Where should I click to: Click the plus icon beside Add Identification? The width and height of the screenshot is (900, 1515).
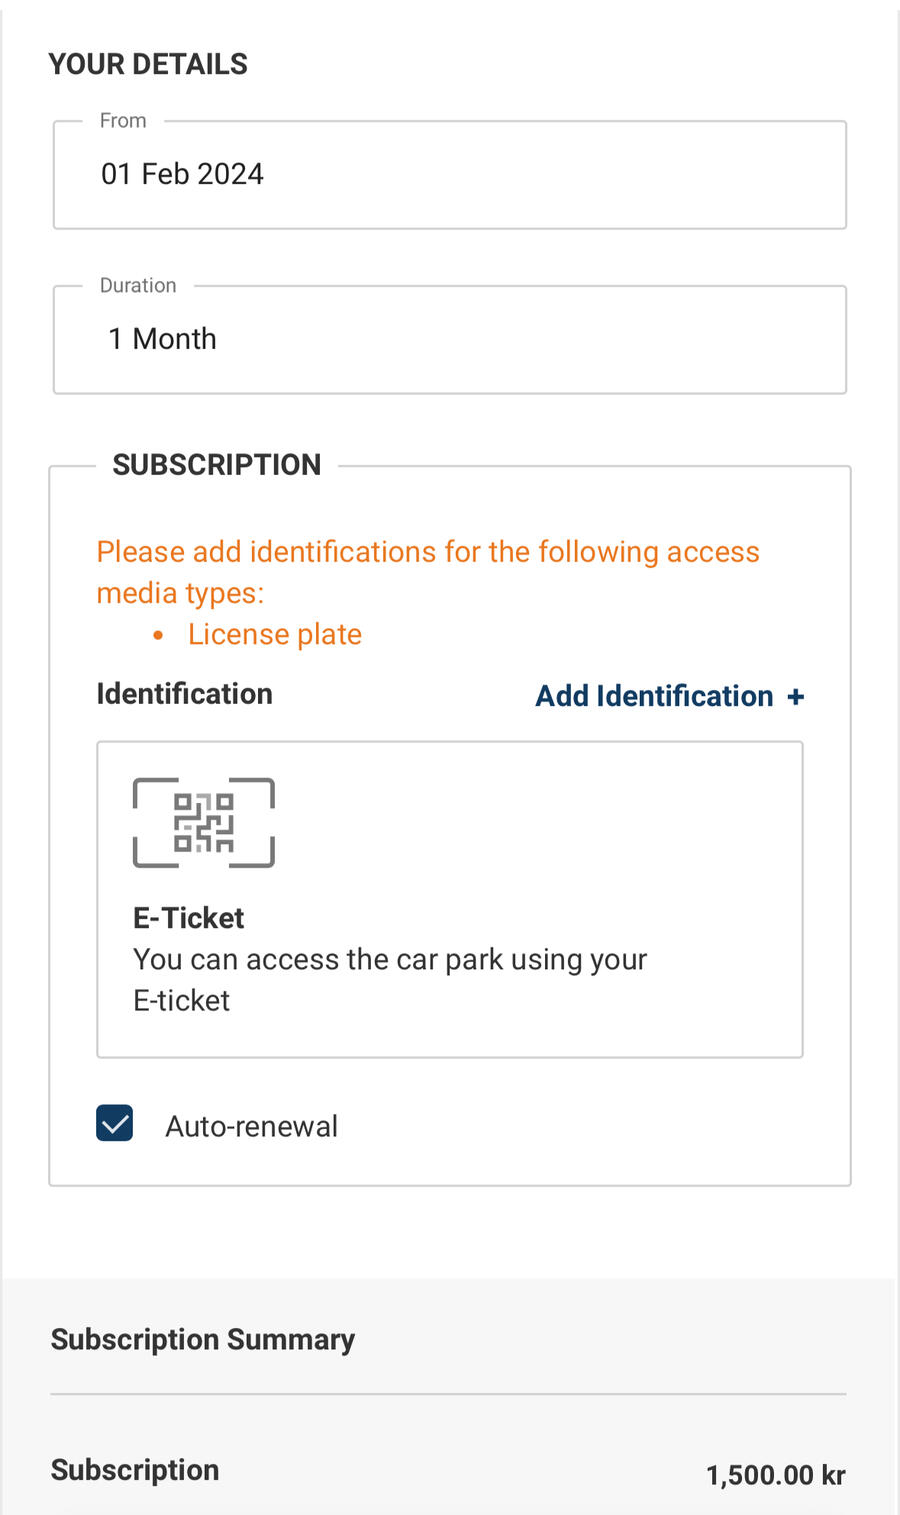(x=796, y=697)
